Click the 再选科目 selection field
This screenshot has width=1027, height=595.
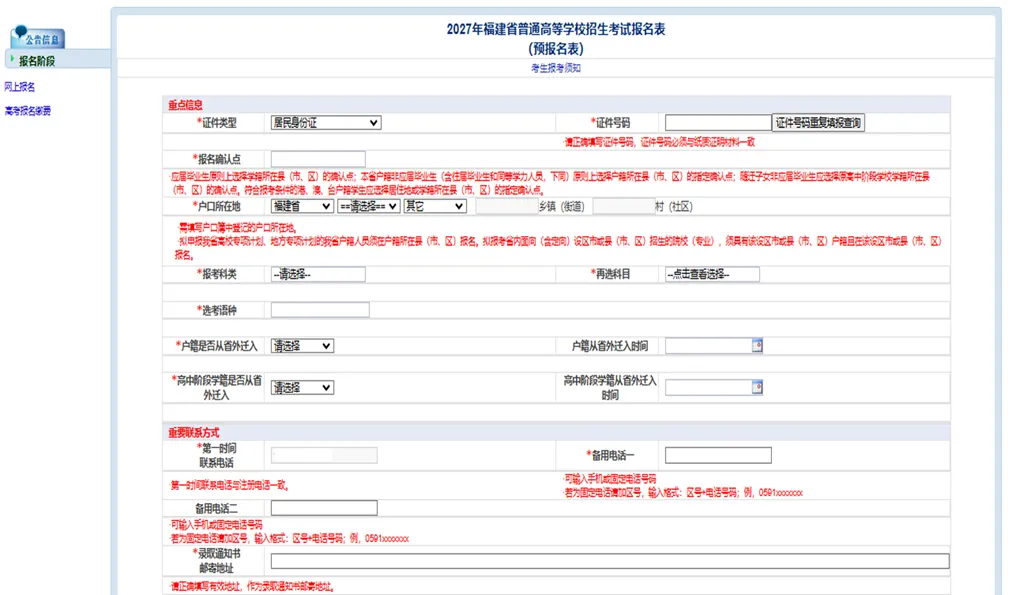pos(712,275)
